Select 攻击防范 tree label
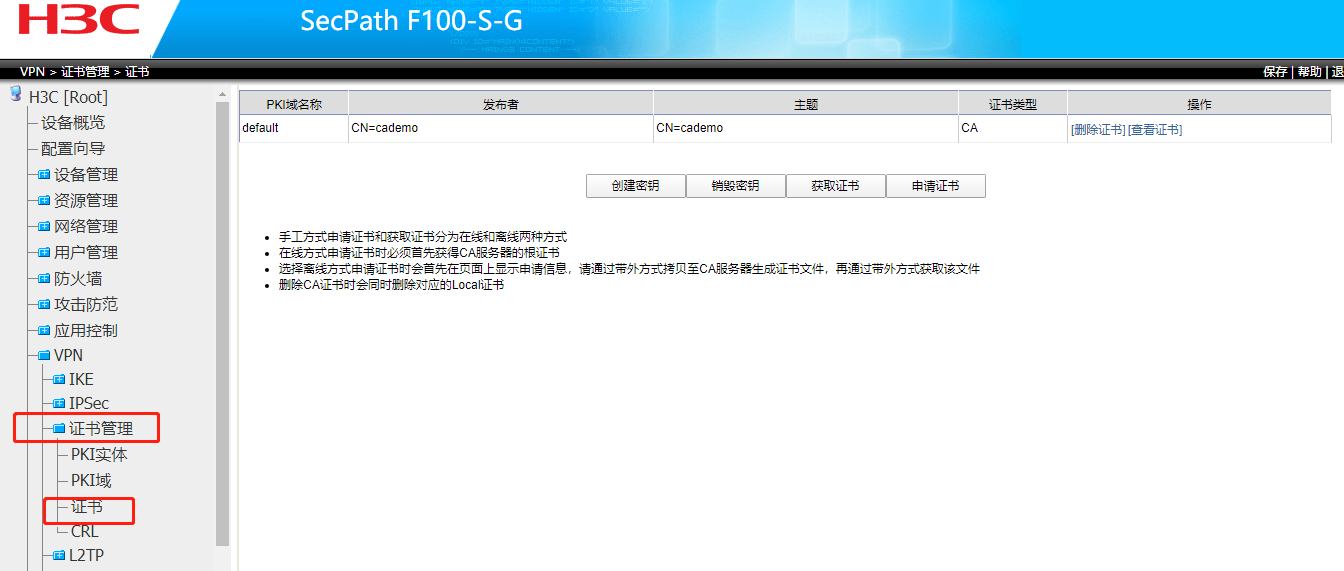The image size is (1344, 571). click(x=86, y=304)
